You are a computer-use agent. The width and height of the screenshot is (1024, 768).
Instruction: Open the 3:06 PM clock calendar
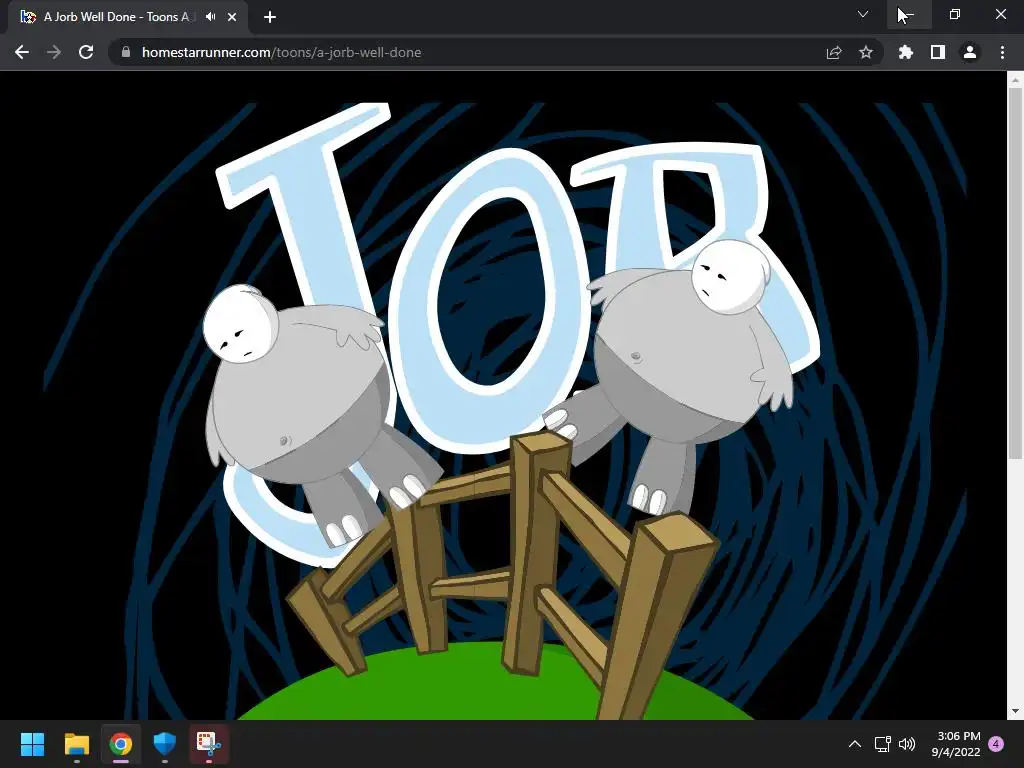click(956, 744)
